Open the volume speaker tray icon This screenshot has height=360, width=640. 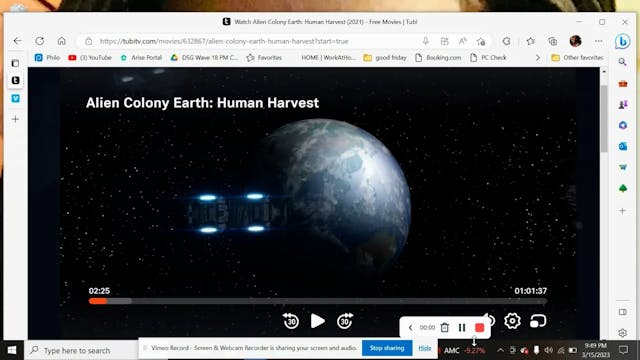coord(549,350)
